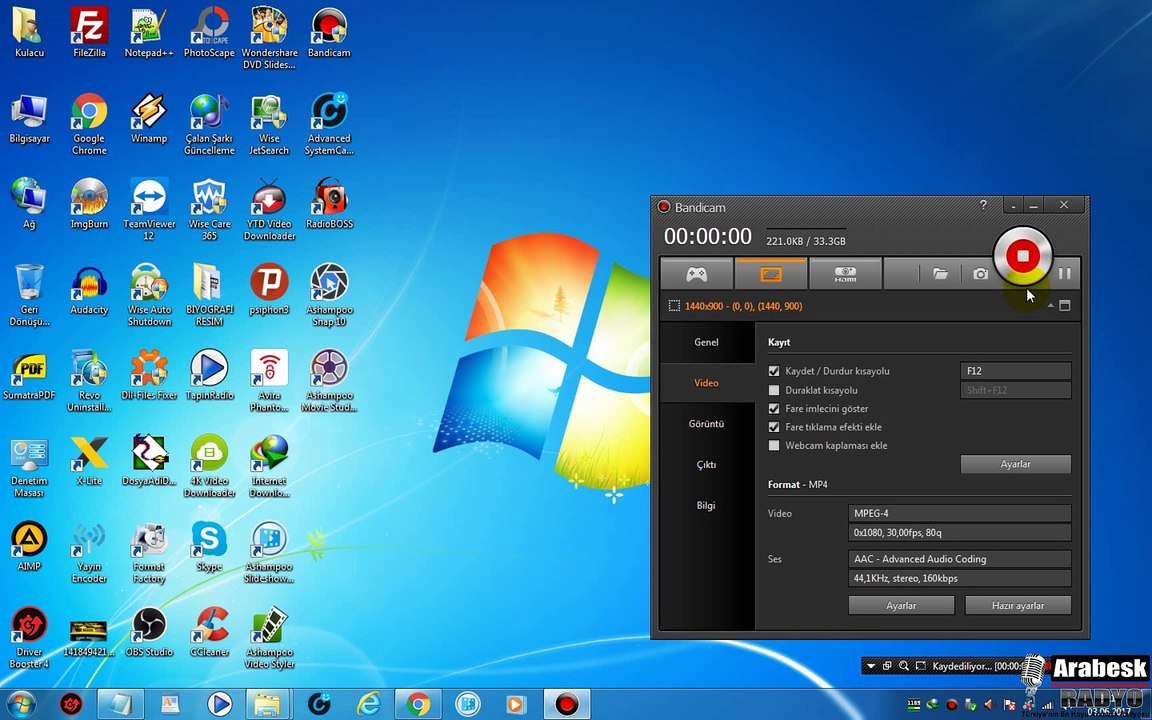Open FileZilla desktop shortcut
This screenshot has height=720, width=1152.
point(89,33)
